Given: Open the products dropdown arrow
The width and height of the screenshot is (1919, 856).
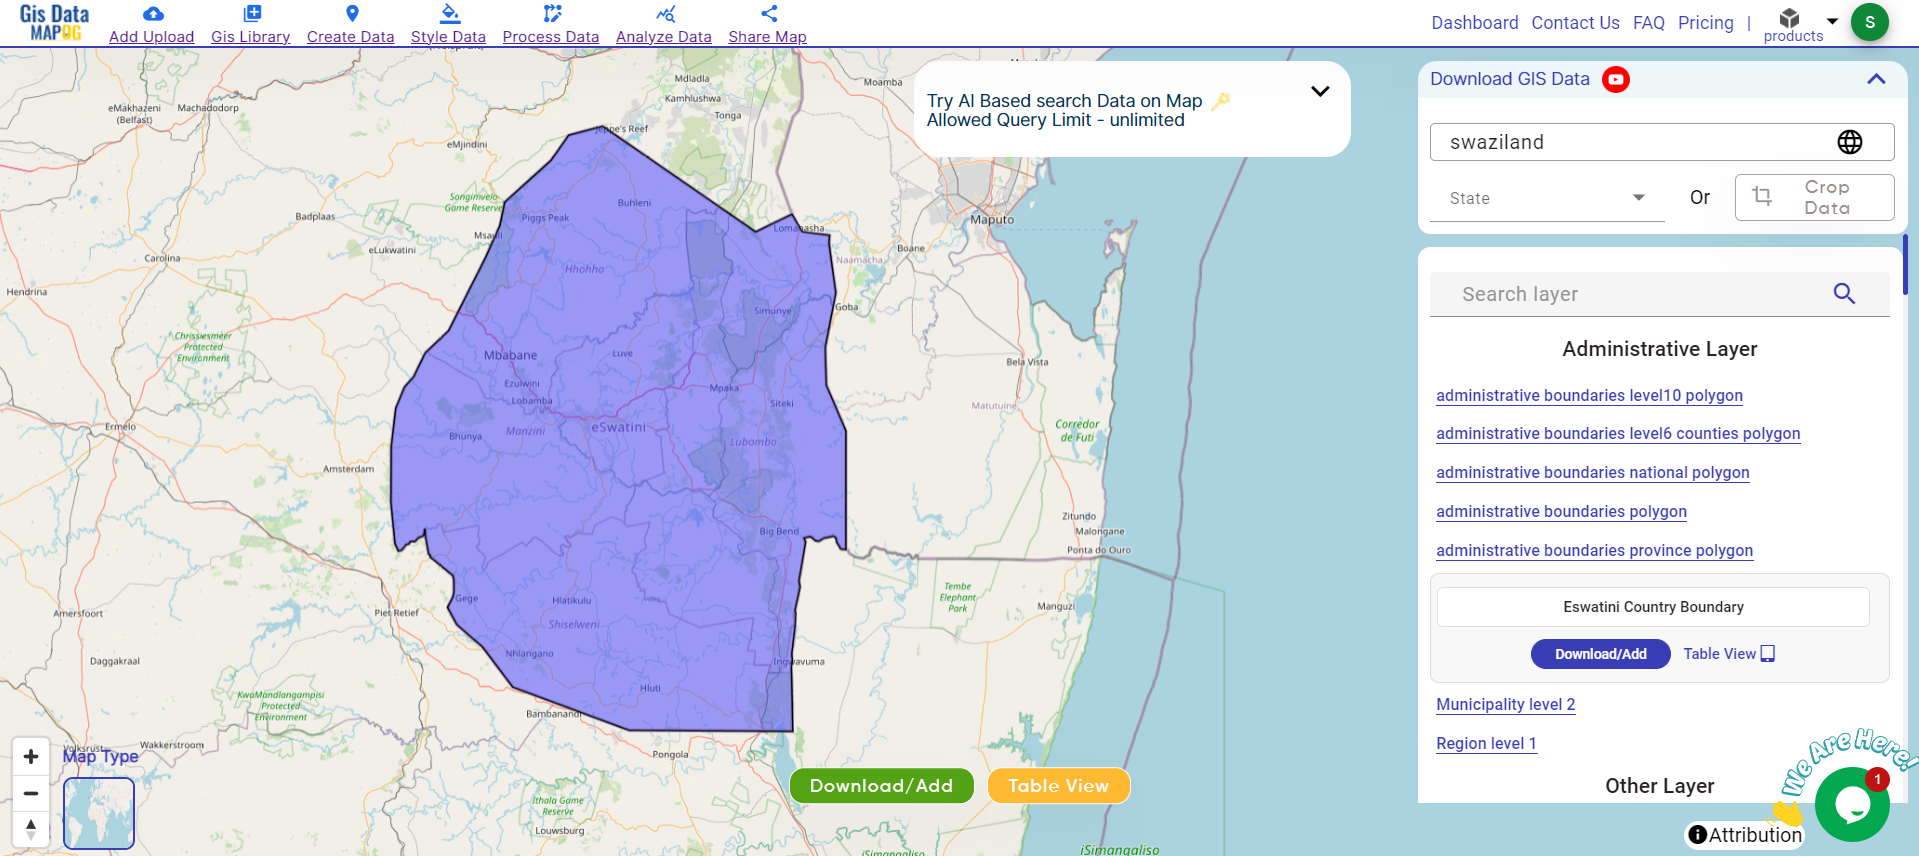Looking at the screenshot, I should coord(1832,21).
